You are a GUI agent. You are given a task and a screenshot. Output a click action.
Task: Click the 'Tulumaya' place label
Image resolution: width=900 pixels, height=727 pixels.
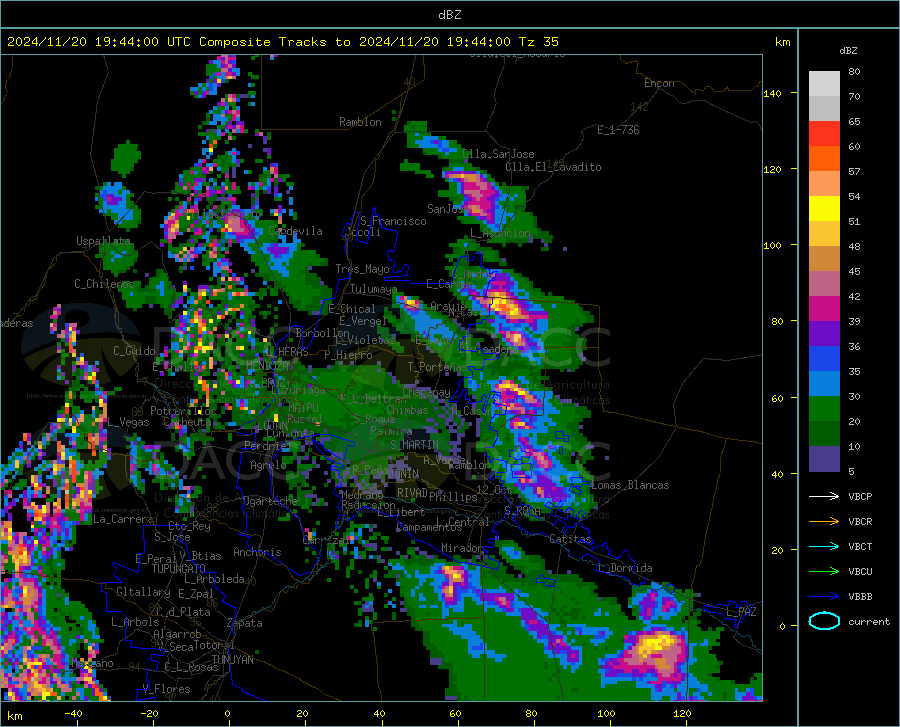pos(373,289)
